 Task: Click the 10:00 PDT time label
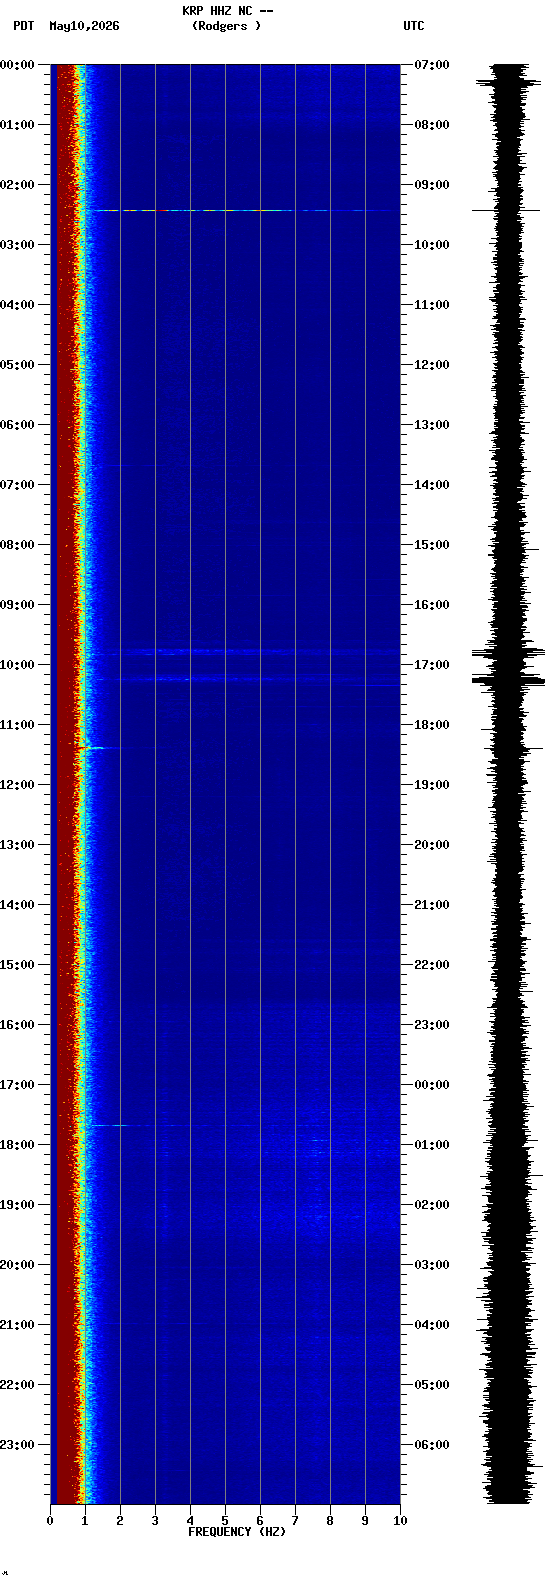(x=17, y=665)
